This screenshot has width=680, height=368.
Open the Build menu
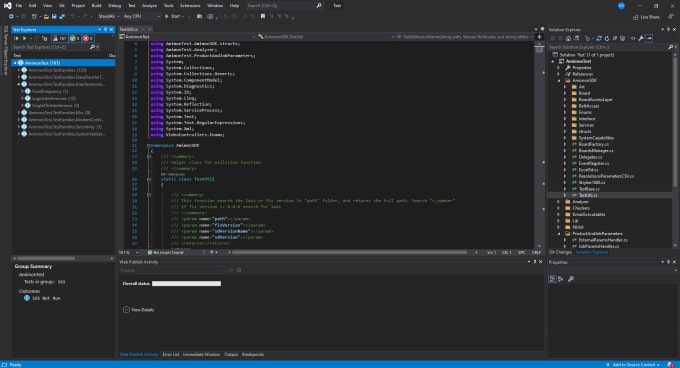[96, 6]
